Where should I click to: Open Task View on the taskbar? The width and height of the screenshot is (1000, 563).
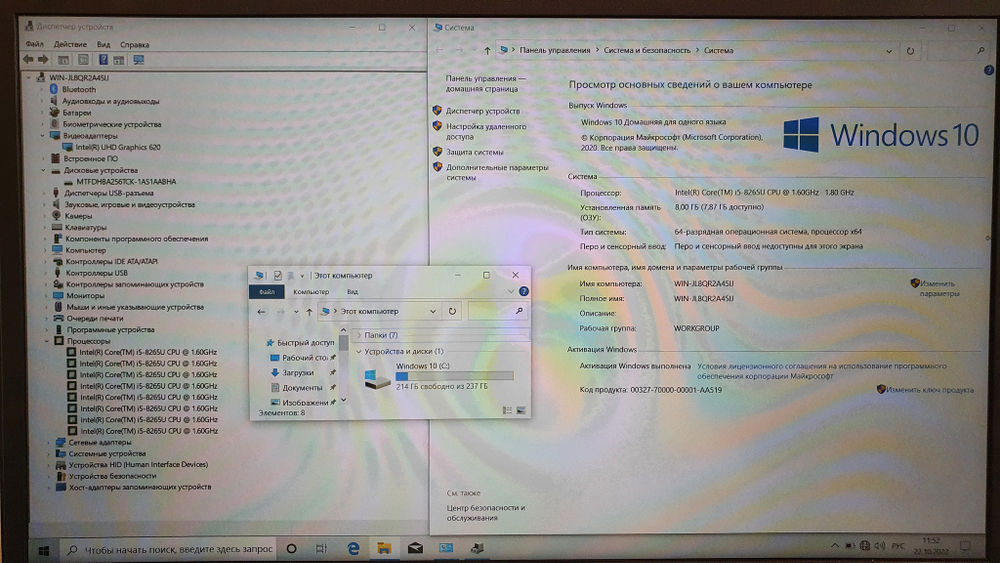pos(321,549)
